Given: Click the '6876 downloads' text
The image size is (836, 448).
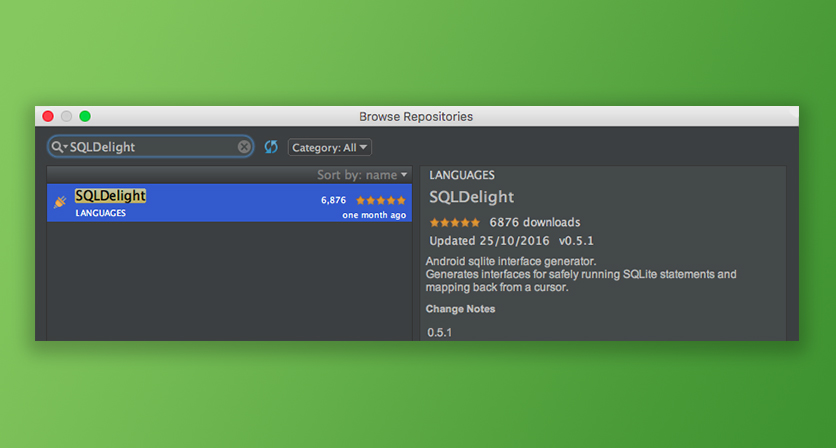Looking at the screenshot, I should point(535,222).
